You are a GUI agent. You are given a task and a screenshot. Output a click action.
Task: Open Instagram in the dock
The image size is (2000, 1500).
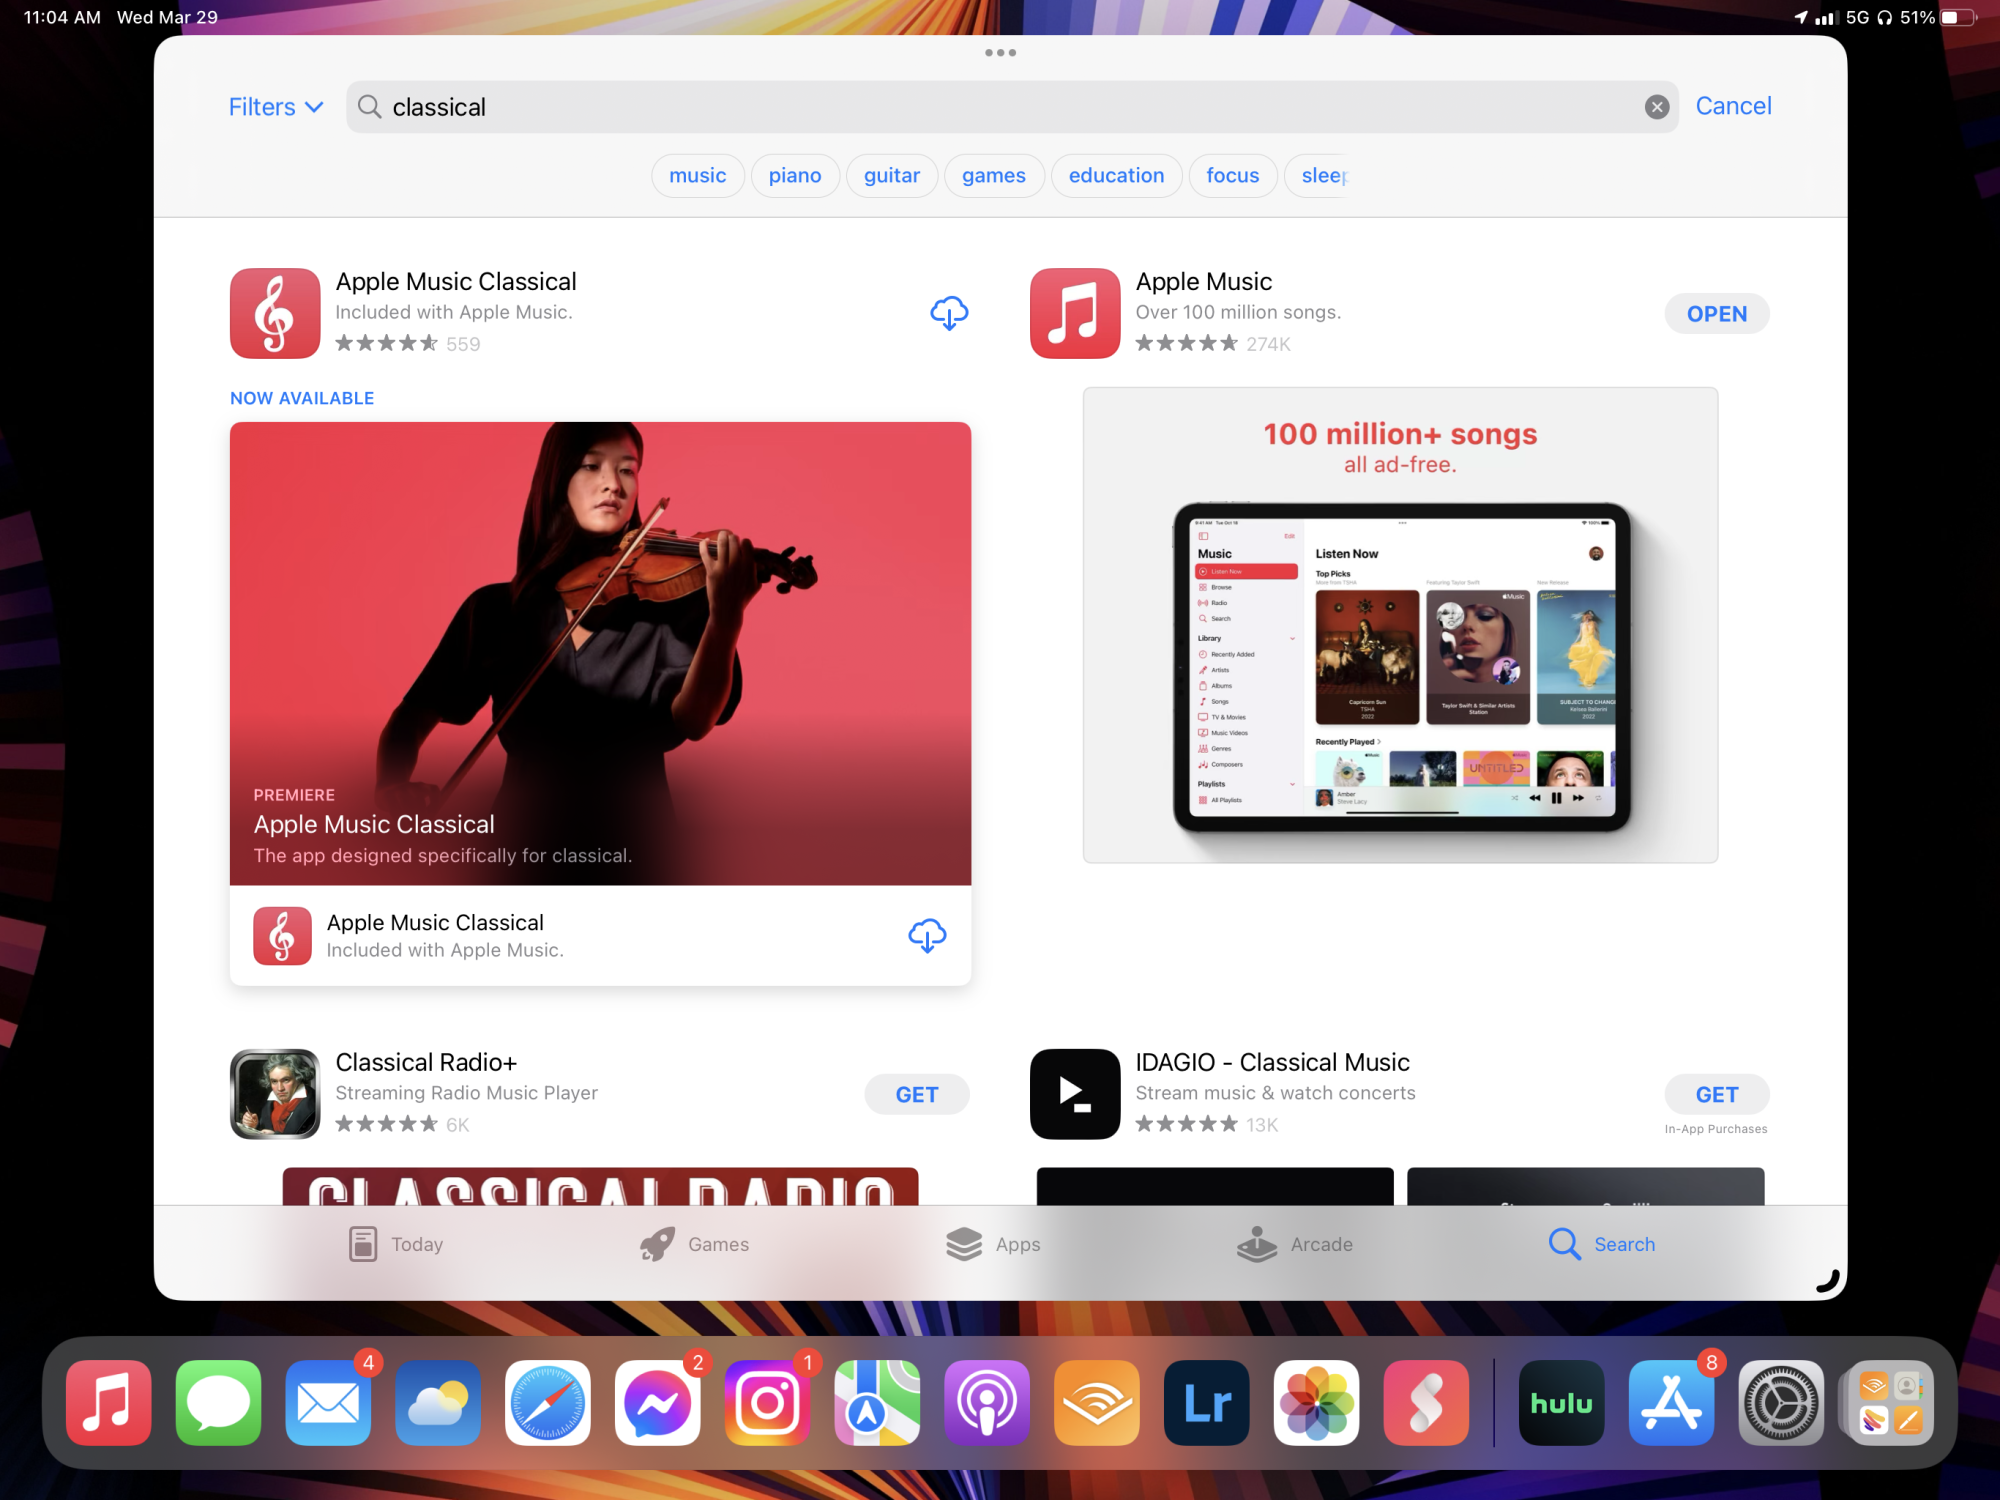point(767,1403)
